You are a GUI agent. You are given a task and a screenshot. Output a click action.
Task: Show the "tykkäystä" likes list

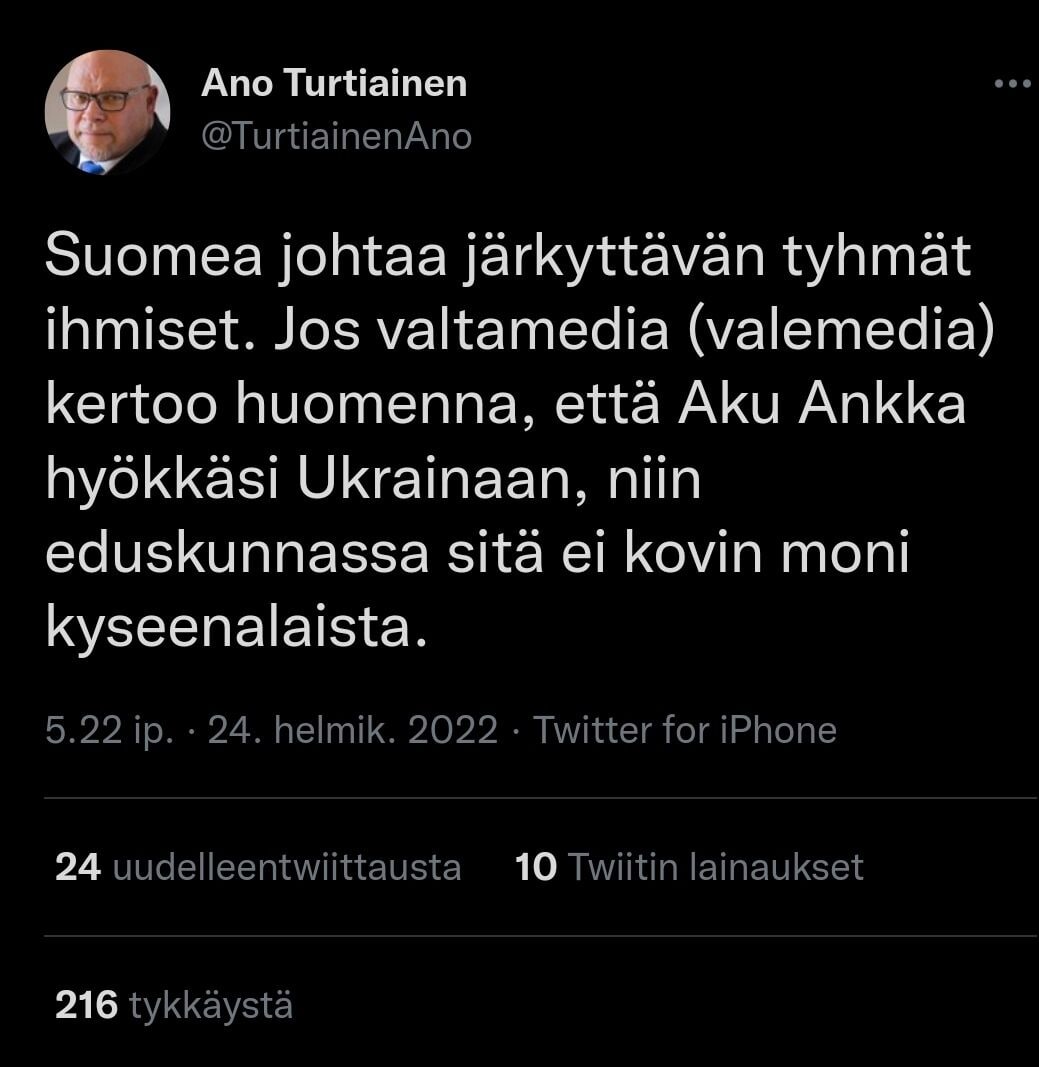211,1005
